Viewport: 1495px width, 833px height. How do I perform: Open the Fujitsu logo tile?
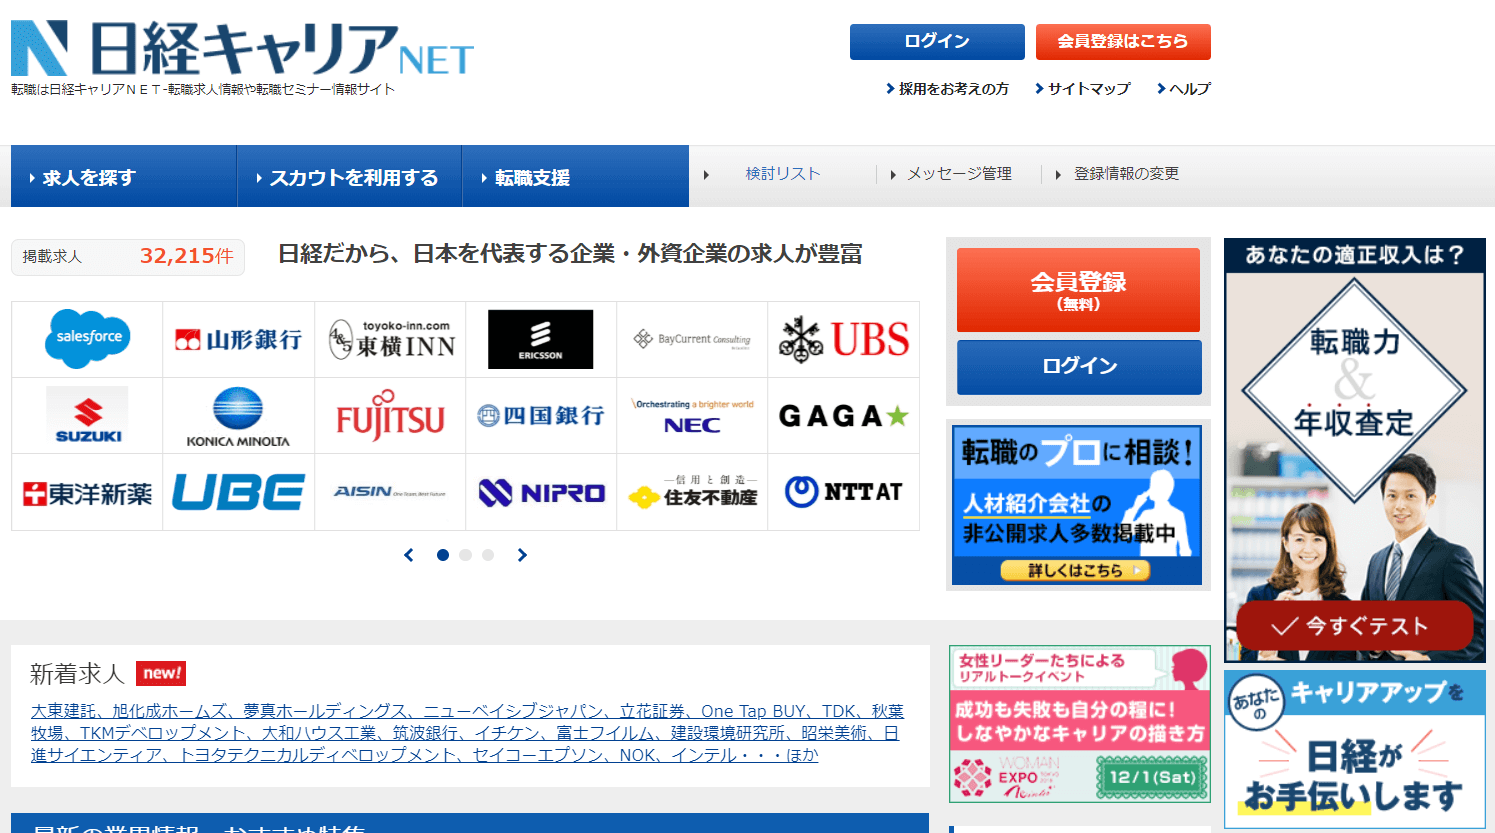[x=390, y=418]
